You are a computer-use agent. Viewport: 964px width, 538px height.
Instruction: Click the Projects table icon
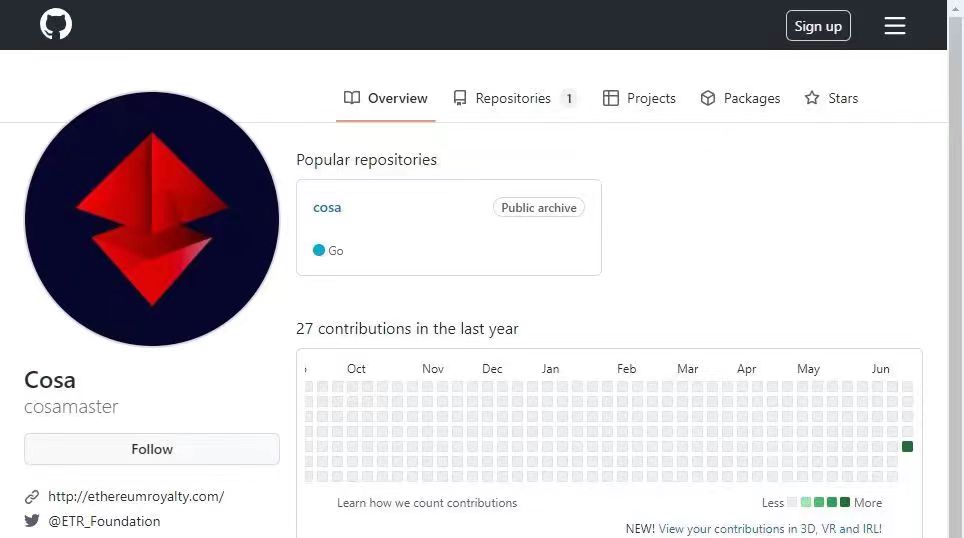611,98
